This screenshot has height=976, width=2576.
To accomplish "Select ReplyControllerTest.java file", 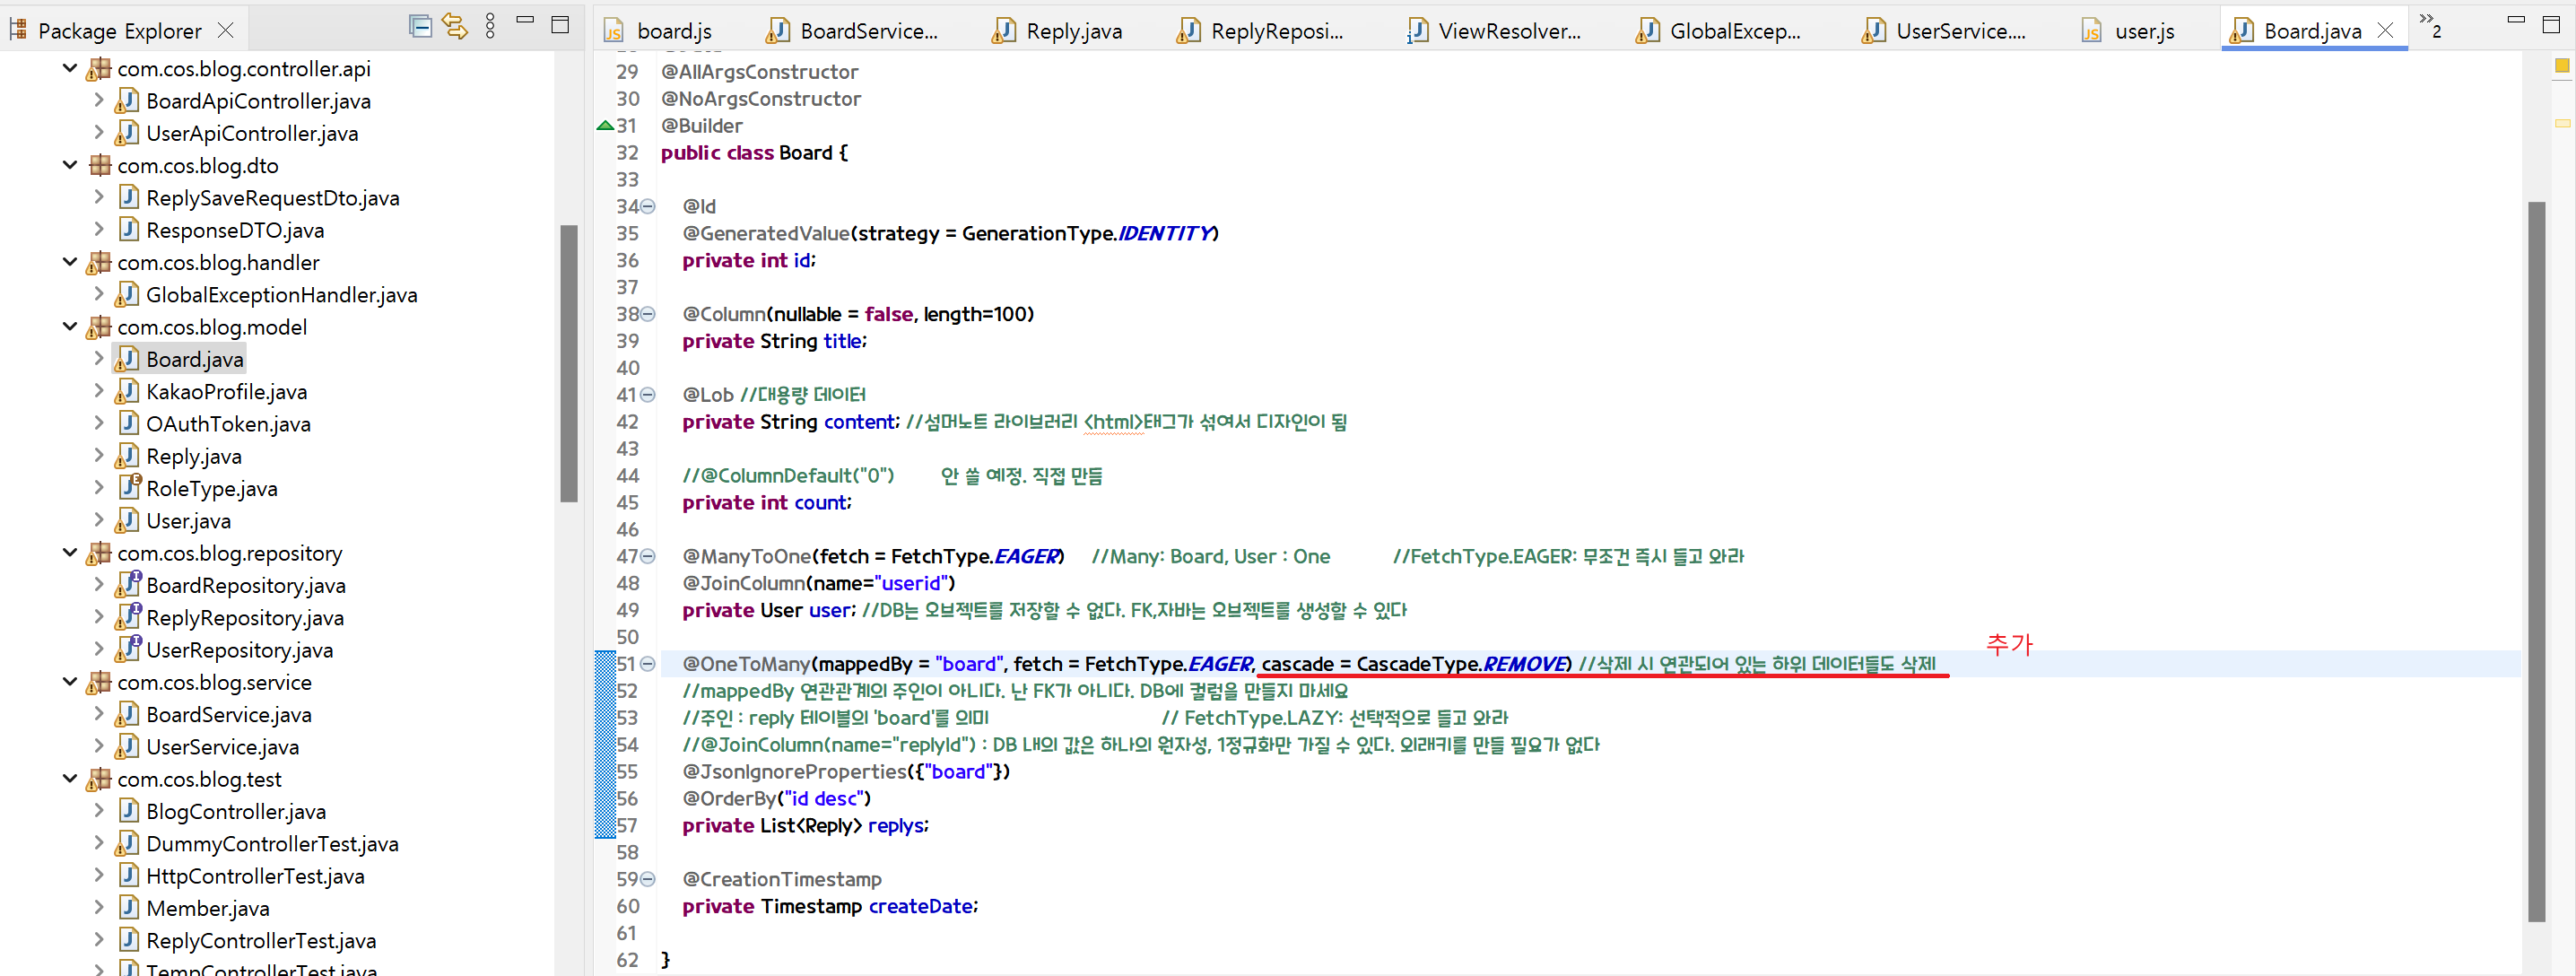I will point(261,941).
